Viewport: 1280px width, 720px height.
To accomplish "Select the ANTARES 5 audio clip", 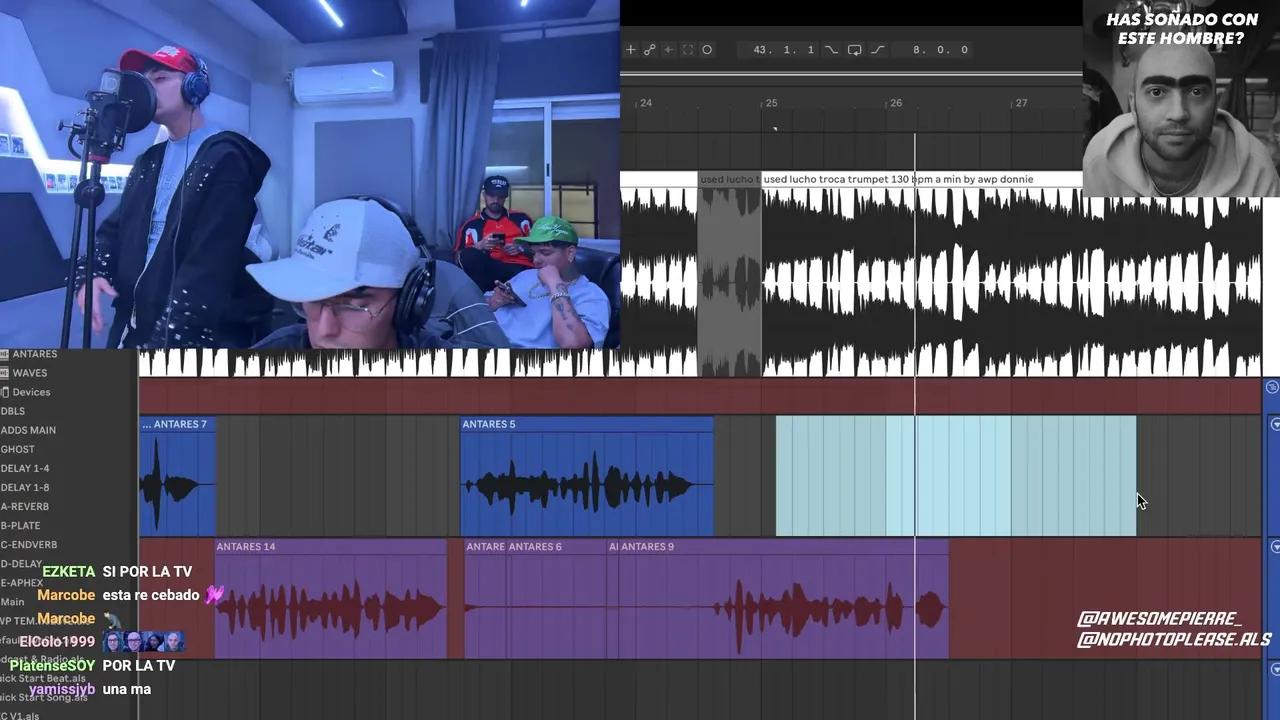I will (587, 477).
